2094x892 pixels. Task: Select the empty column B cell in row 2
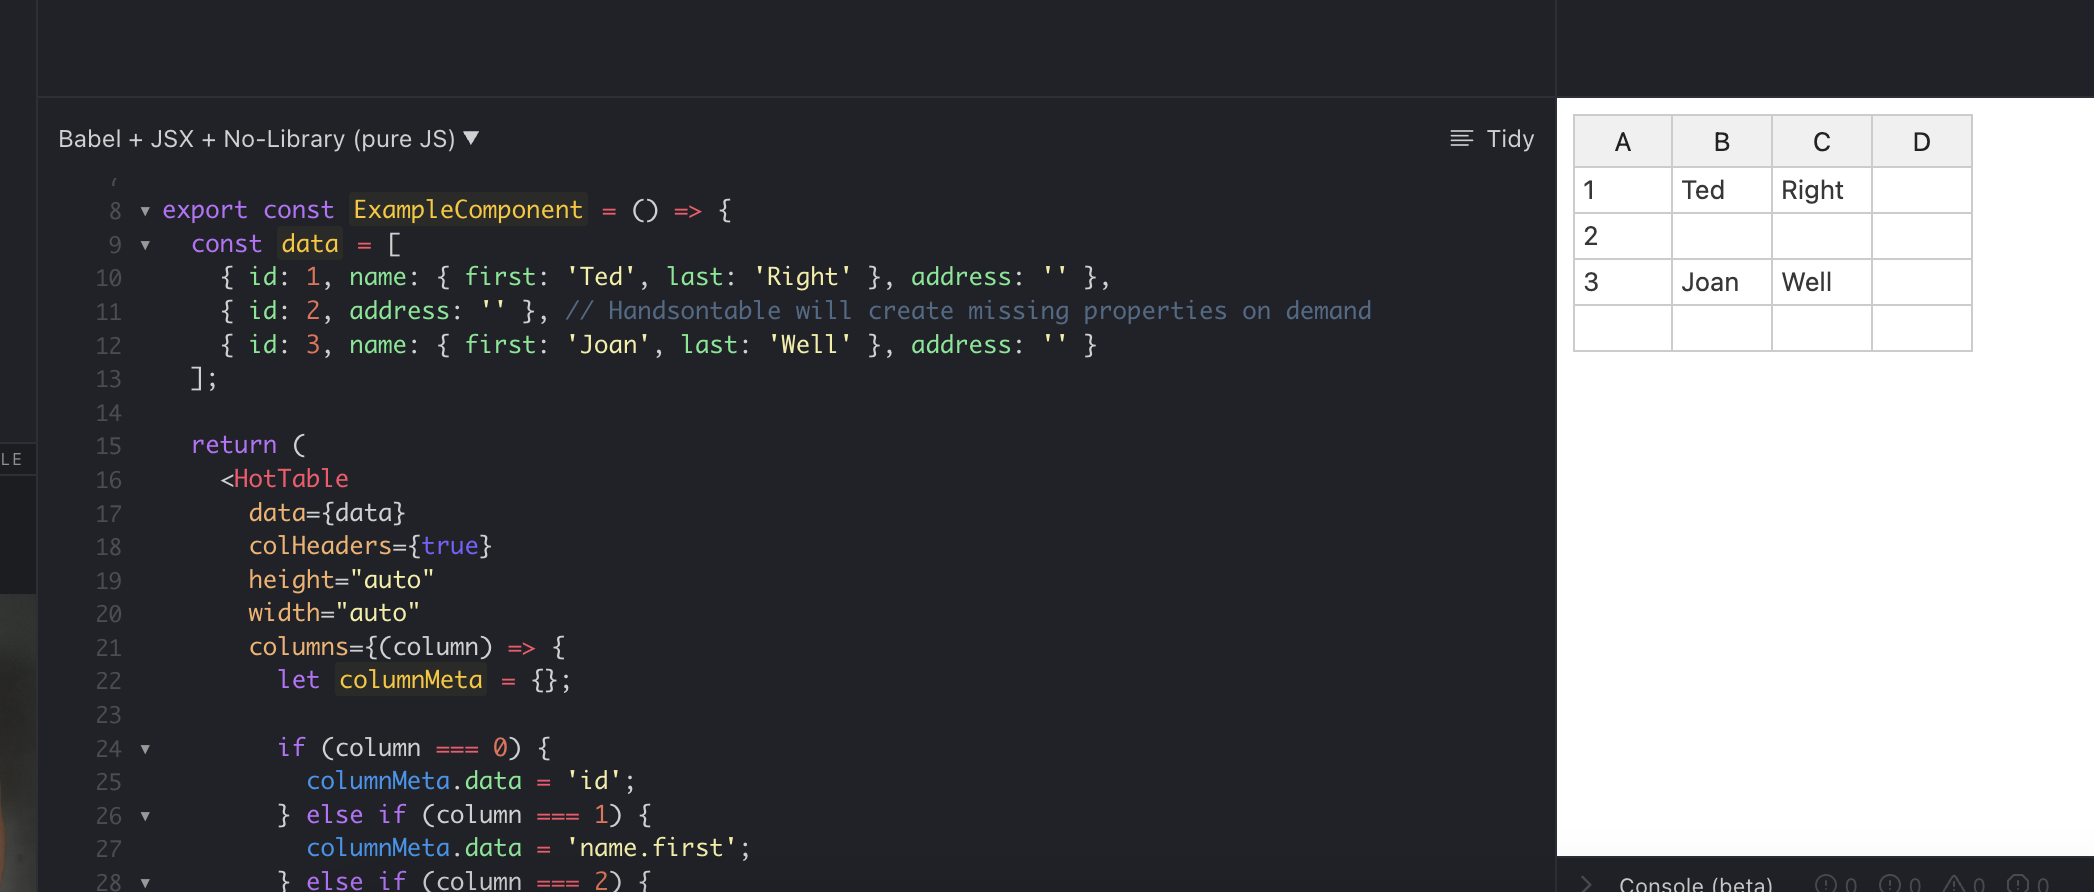point(1722,236)
